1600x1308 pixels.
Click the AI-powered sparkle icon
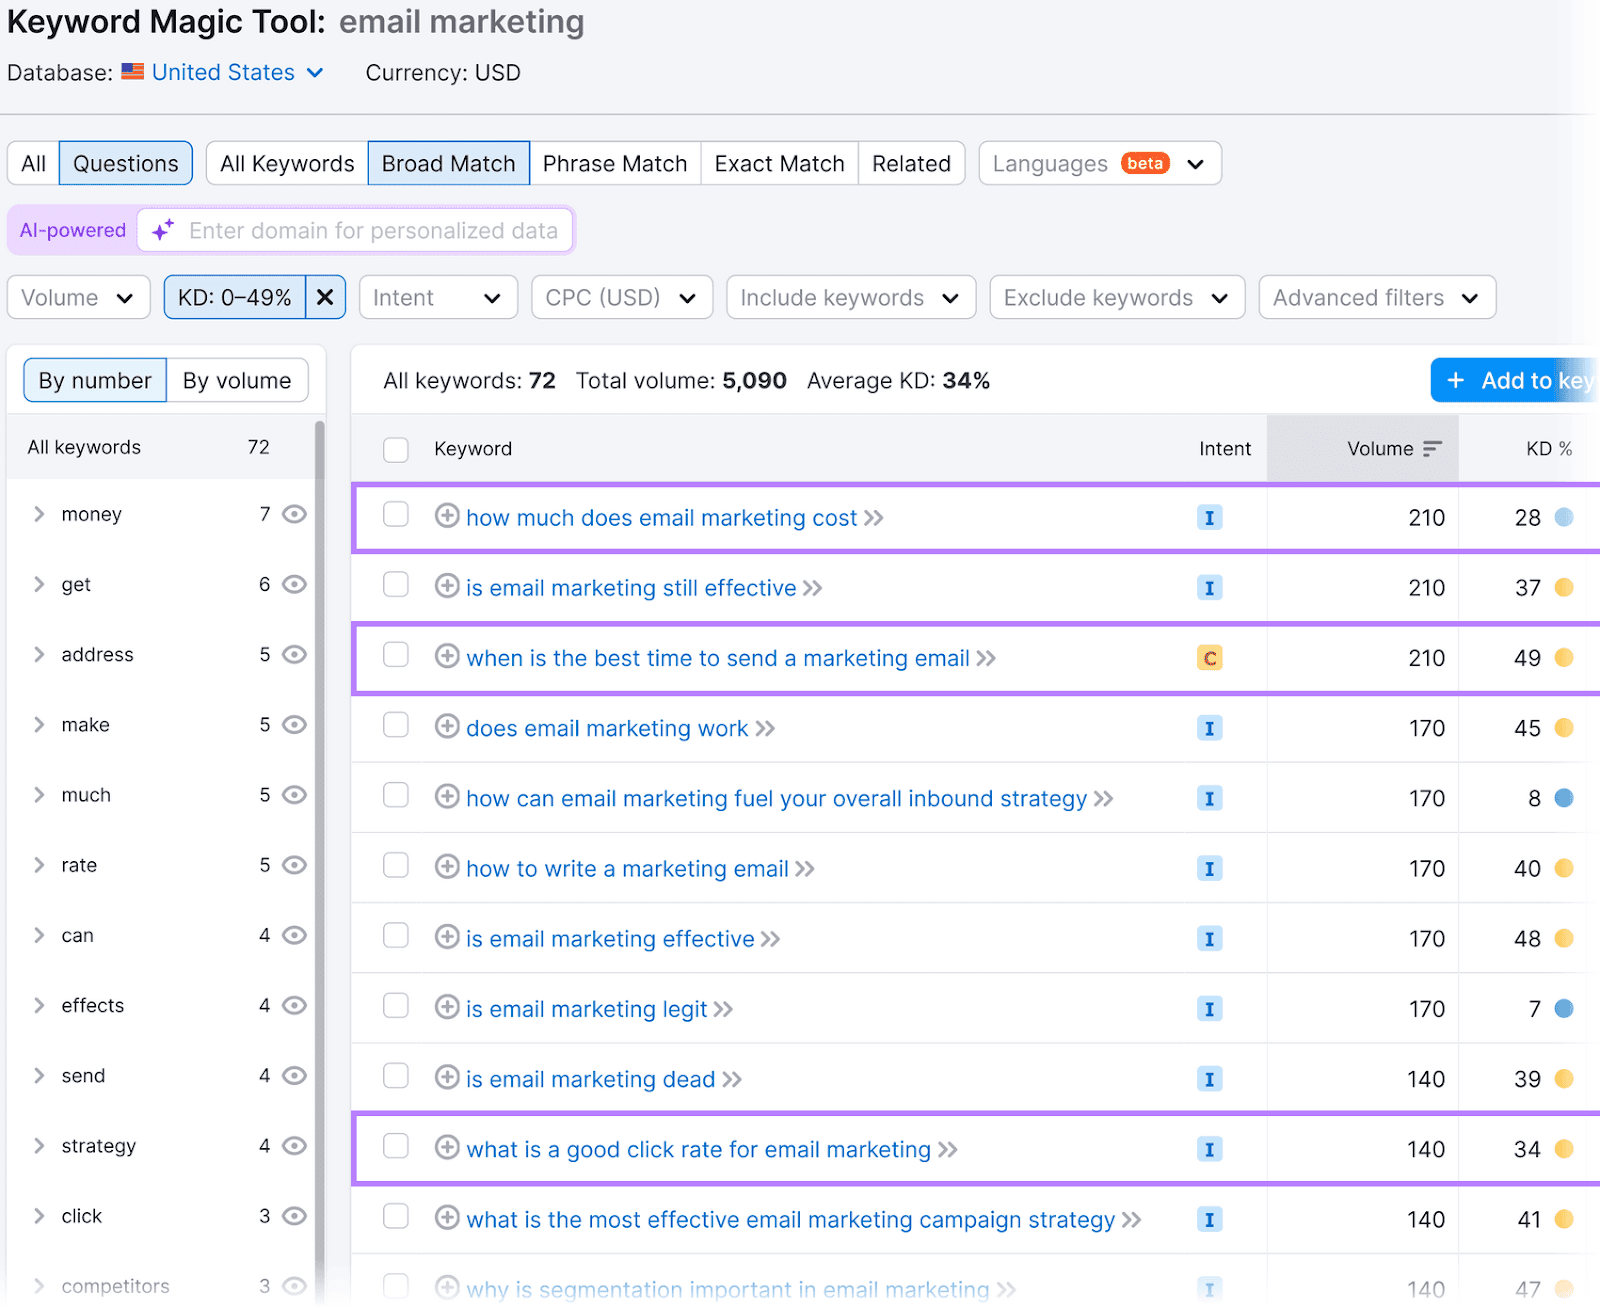pyautogui.click(x=163, y=230)
